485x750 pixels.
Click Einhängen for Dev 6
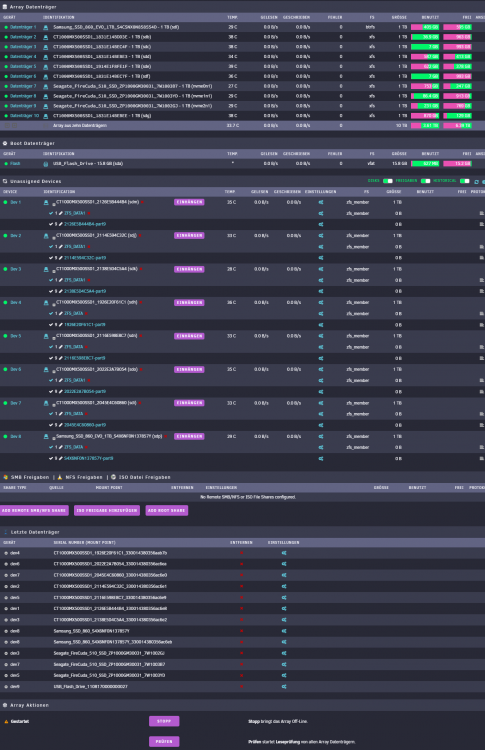pyautogui.click(x=189, y=370)
